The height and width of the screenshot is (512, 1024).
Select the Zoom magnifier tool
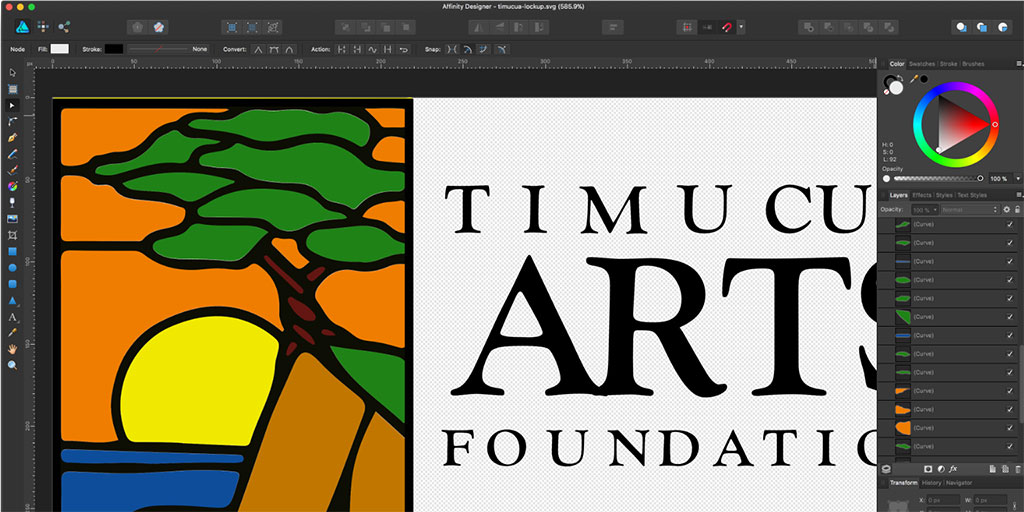(x=12, y=365)
